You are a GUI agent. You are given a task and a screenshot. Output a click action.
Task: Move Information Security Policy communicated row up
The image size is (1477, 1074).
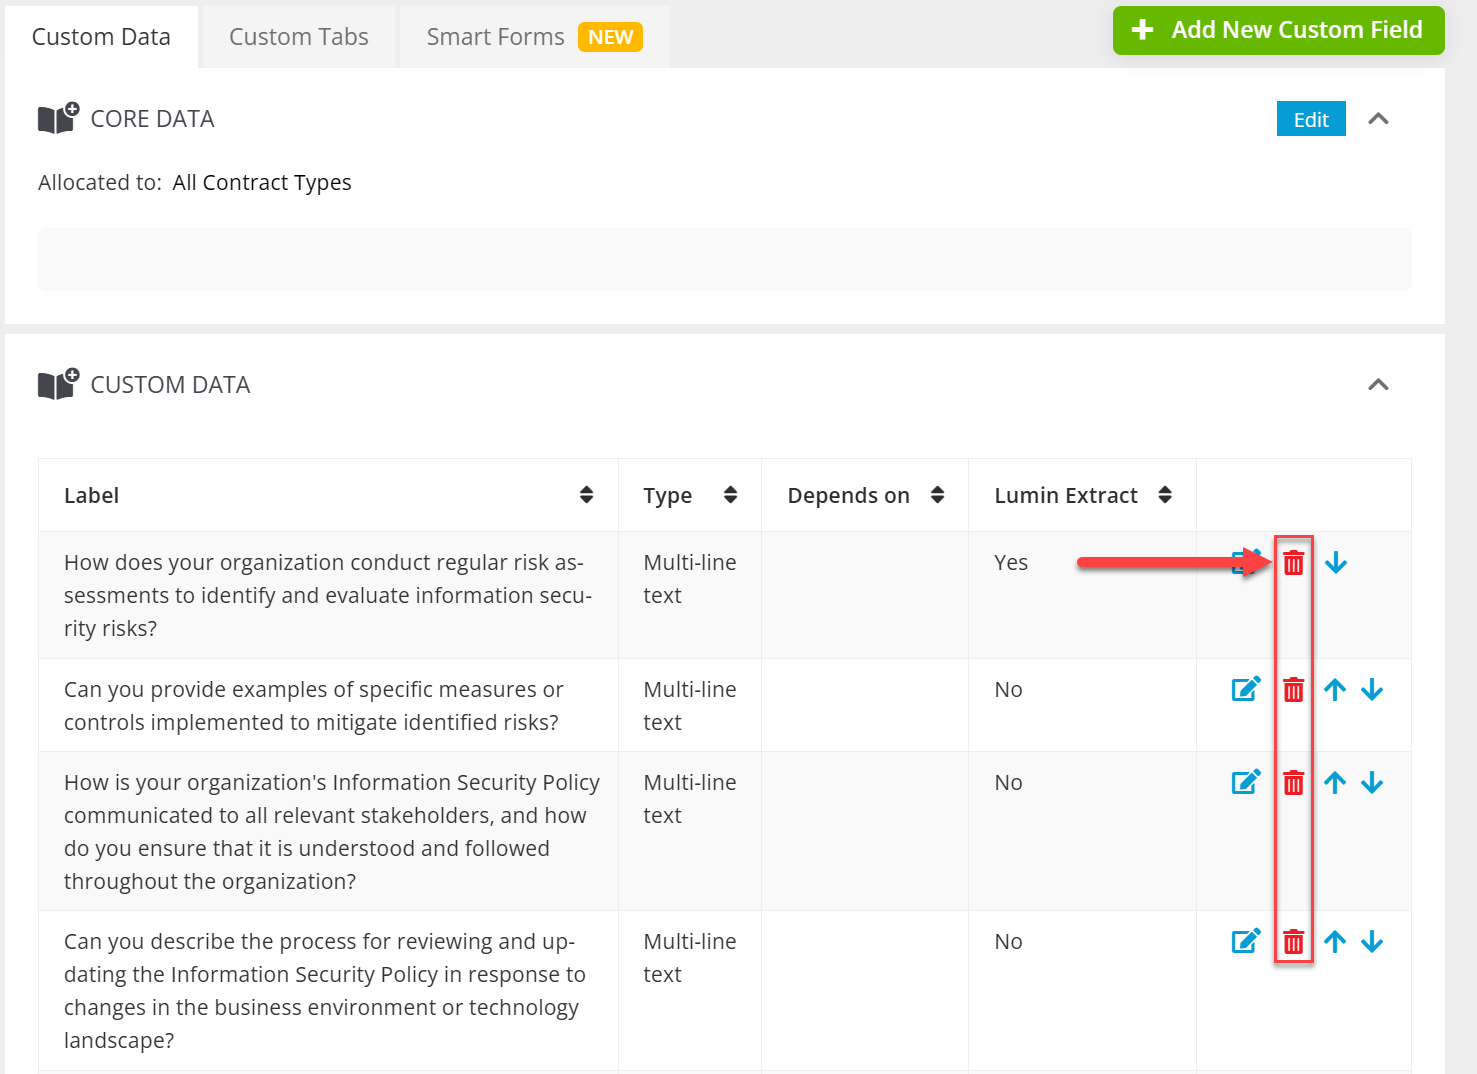[1334, 783]
